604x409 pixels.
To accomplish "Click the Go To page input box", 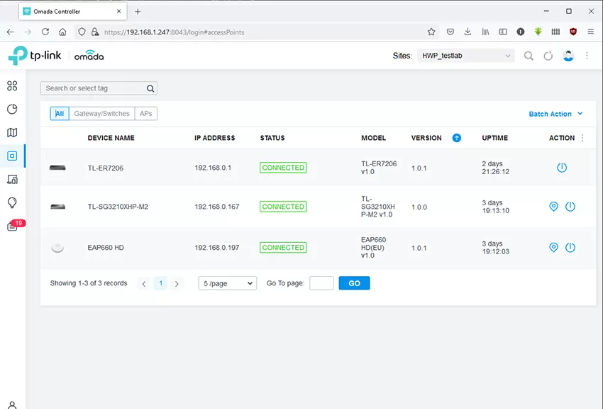I will tap(321, 283).
